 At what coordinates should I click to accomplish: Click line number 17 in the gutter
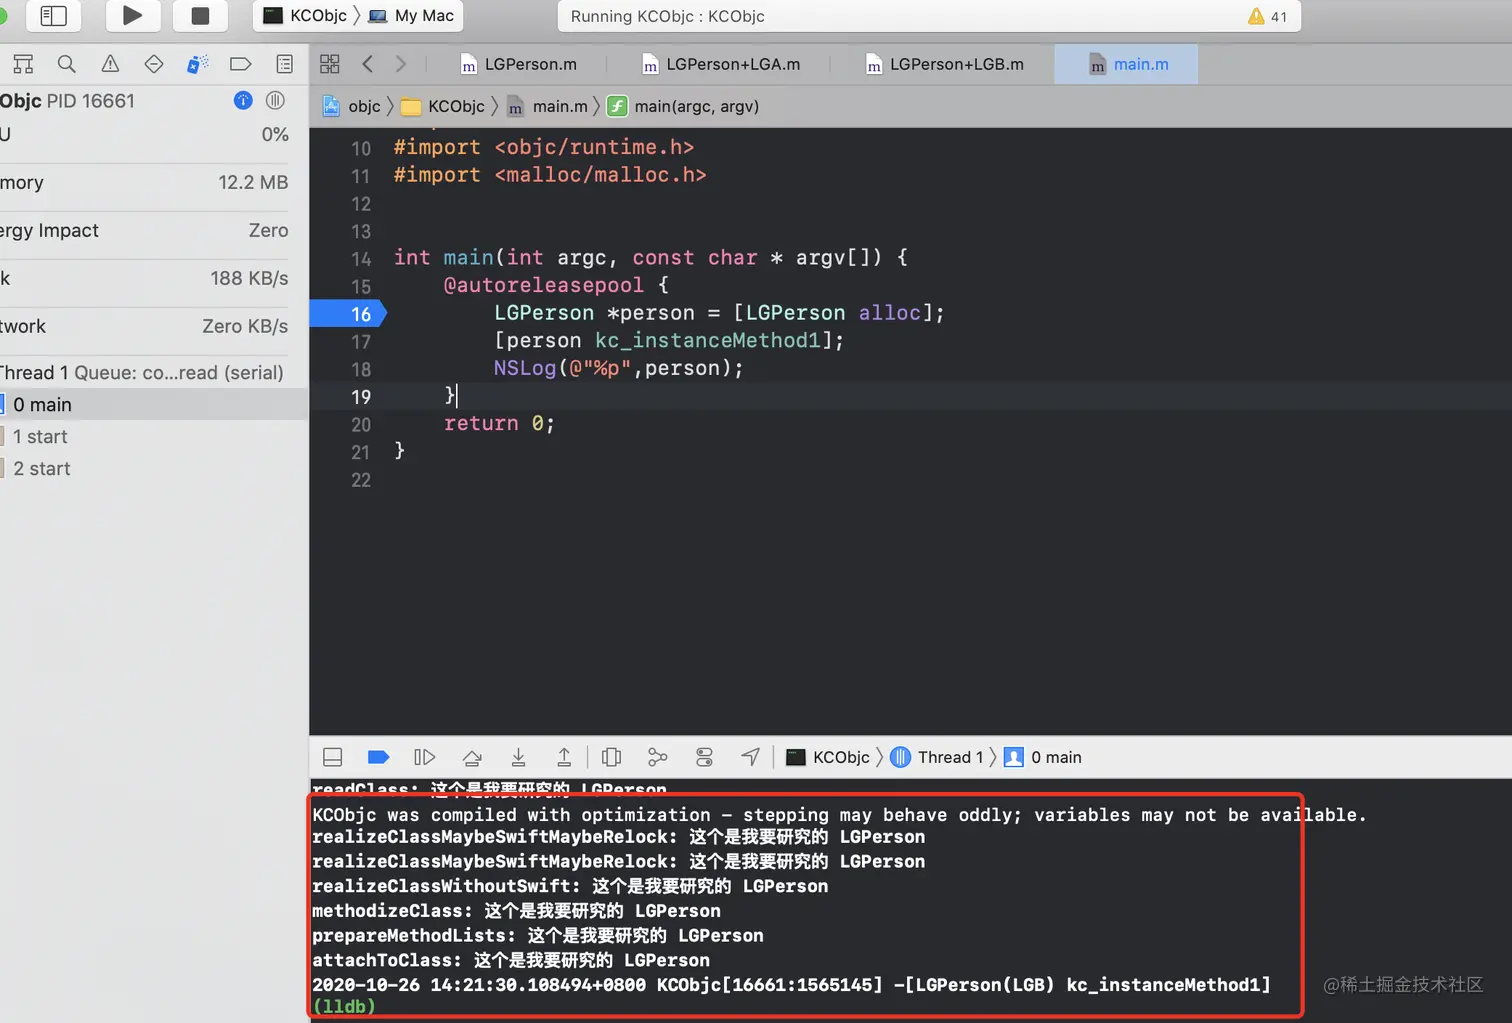pyautogui.click(x=361, y=342)
